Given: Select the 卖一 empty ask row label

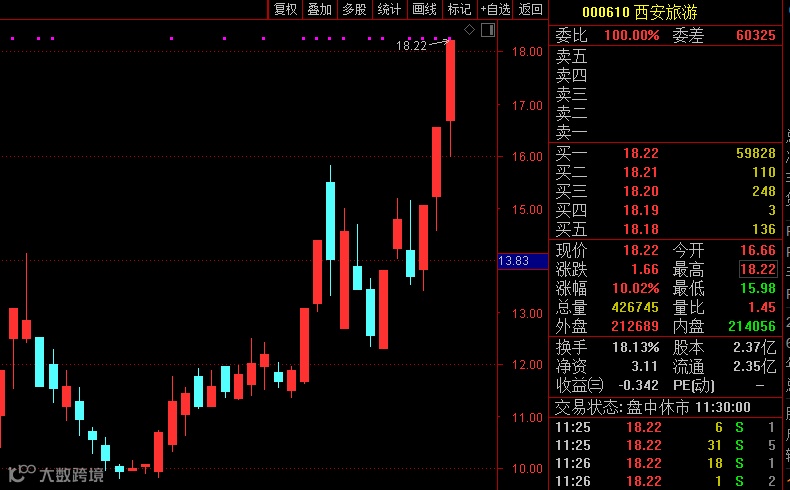Looking at the screenshot, I should pyautogui.click(x=571, y=132).
